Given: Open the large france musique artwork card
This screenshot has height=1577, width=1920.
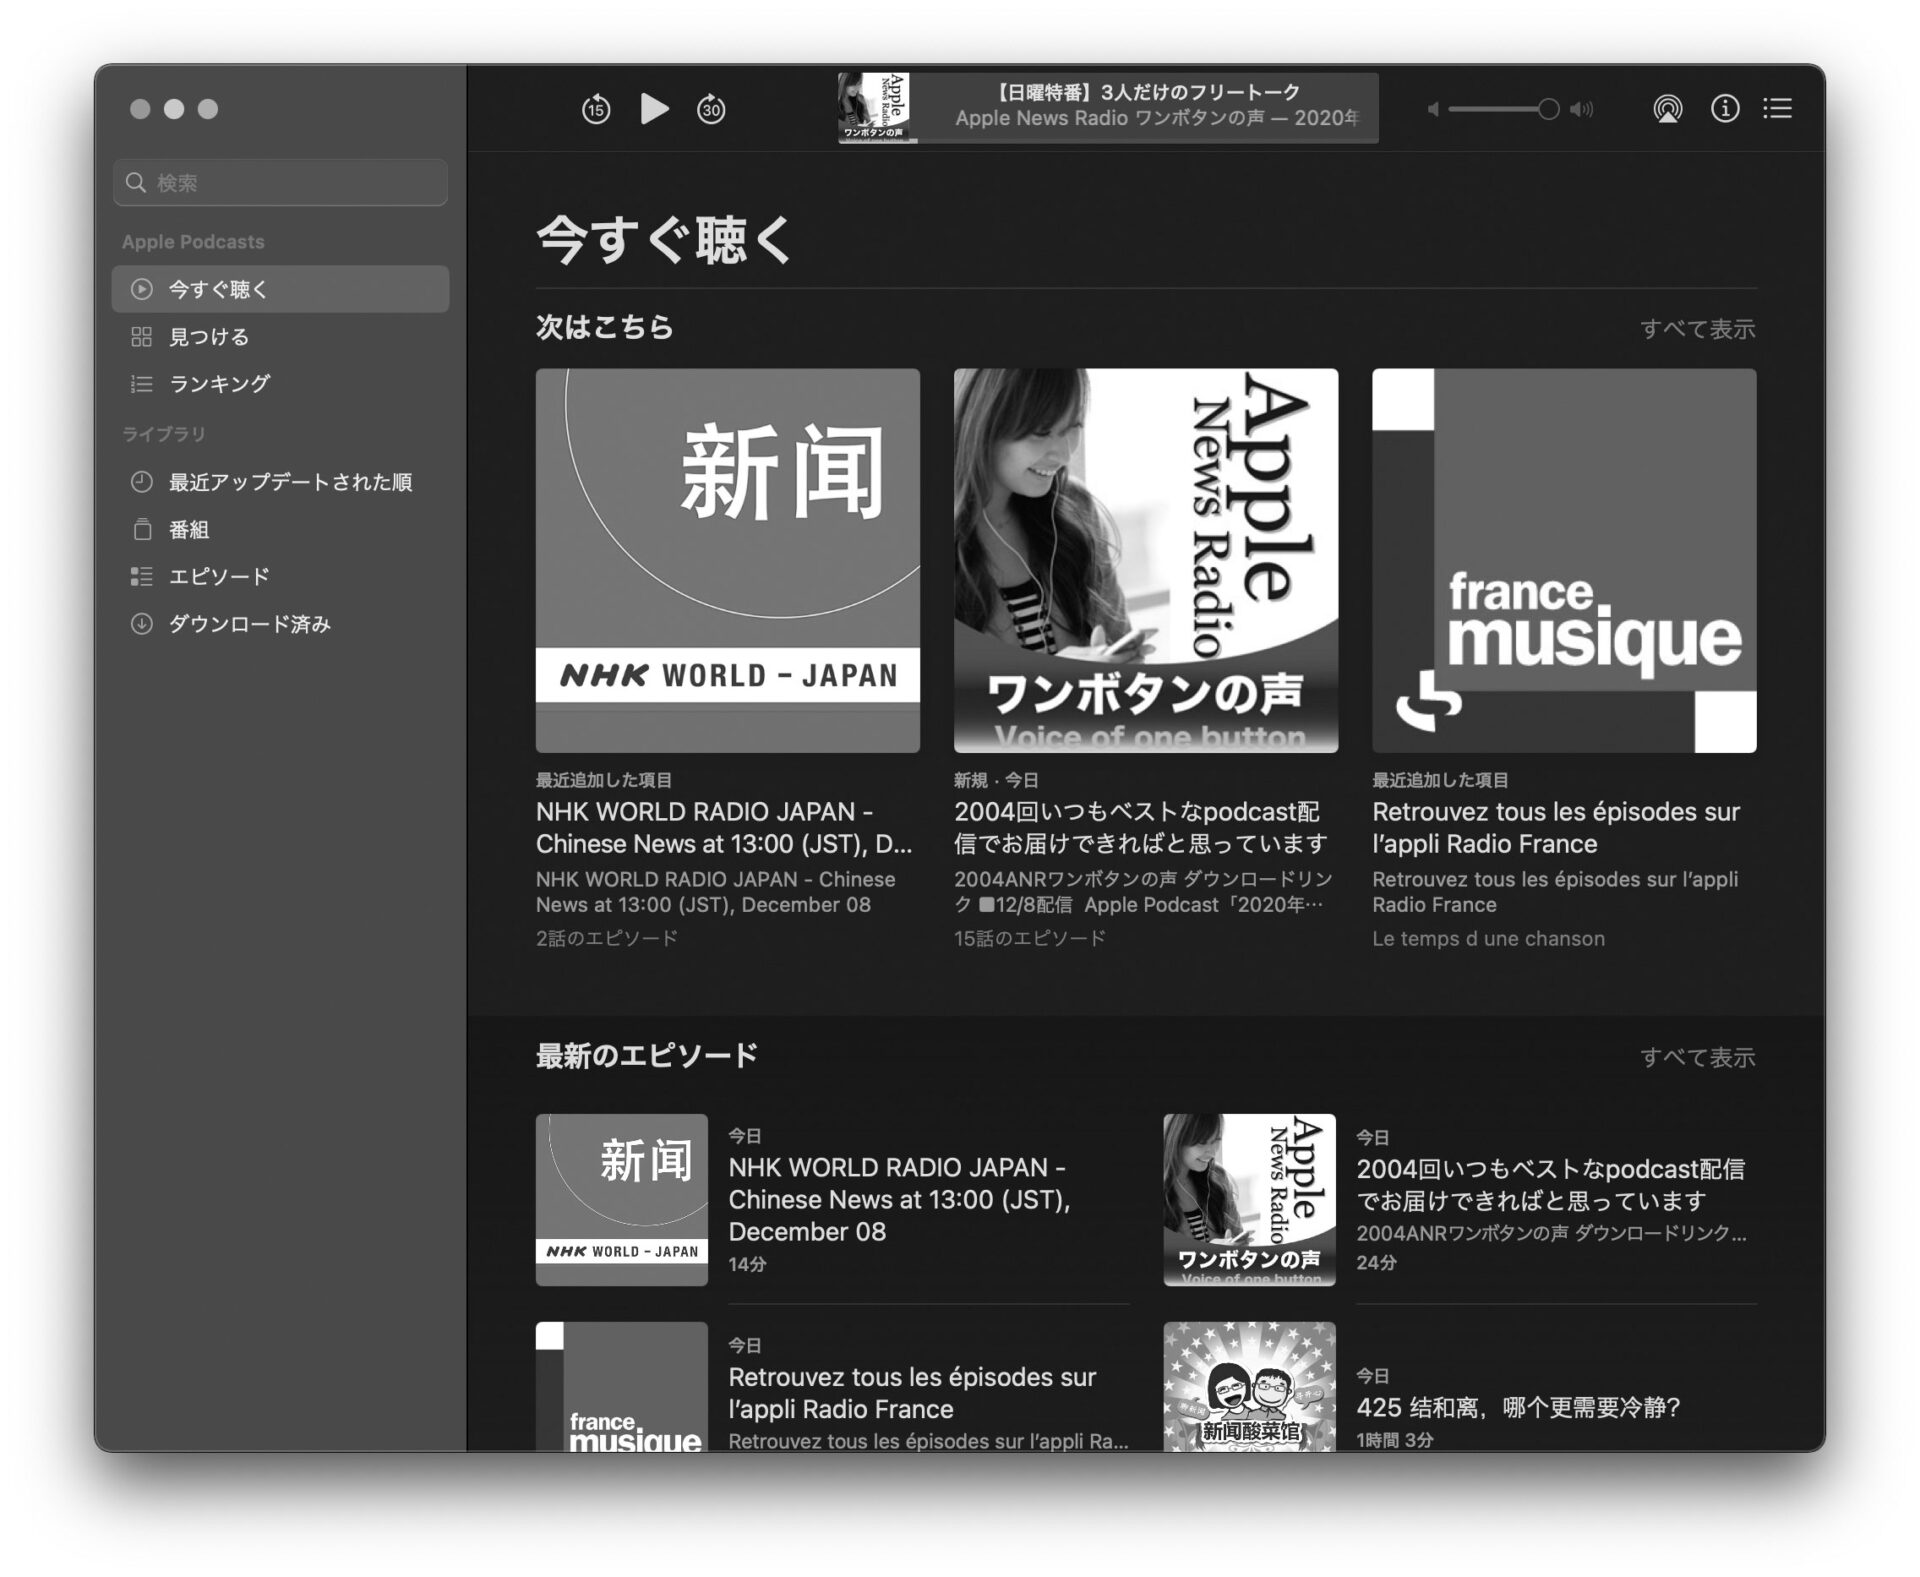Looking at the screenshot, I should click(1564, 560).
